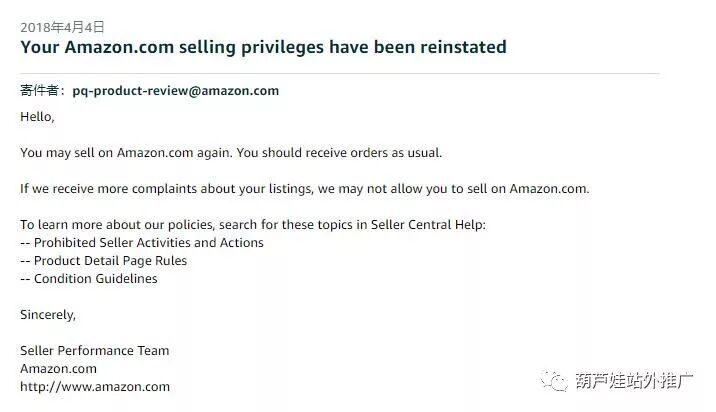Click the "Amazon.com" signature line above the URL
Image resolution: width=716 pixels, height=412 pixels.
click(x=59, y=369)
